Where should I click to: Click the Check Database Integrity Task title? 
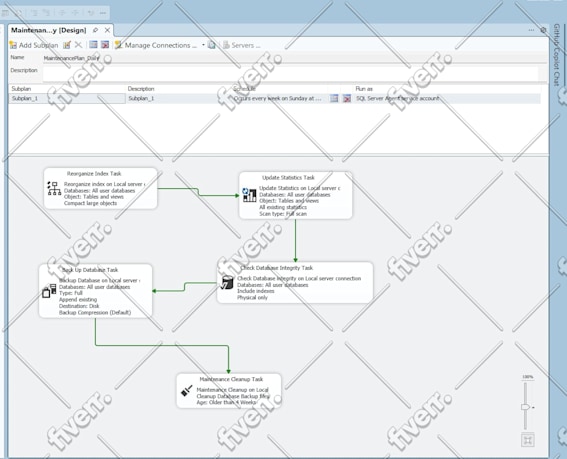(x=277, y=268)
